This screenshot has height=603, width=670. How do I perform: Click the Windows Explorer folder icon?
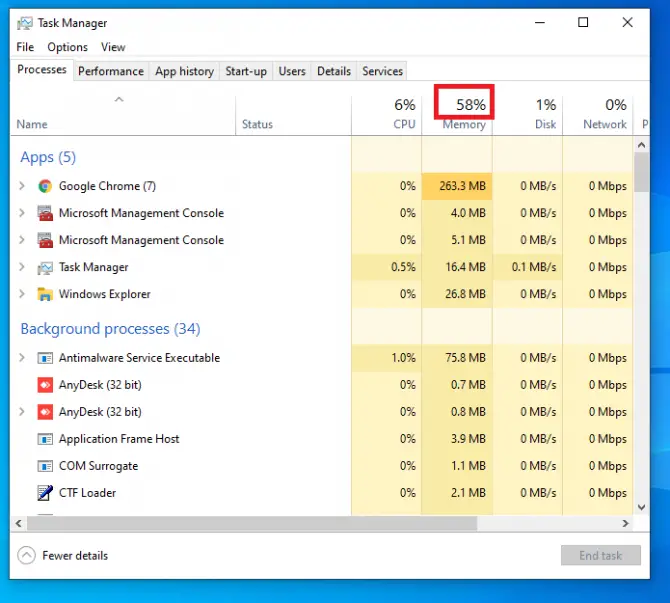pyautogui.click(x=45, y=294)
